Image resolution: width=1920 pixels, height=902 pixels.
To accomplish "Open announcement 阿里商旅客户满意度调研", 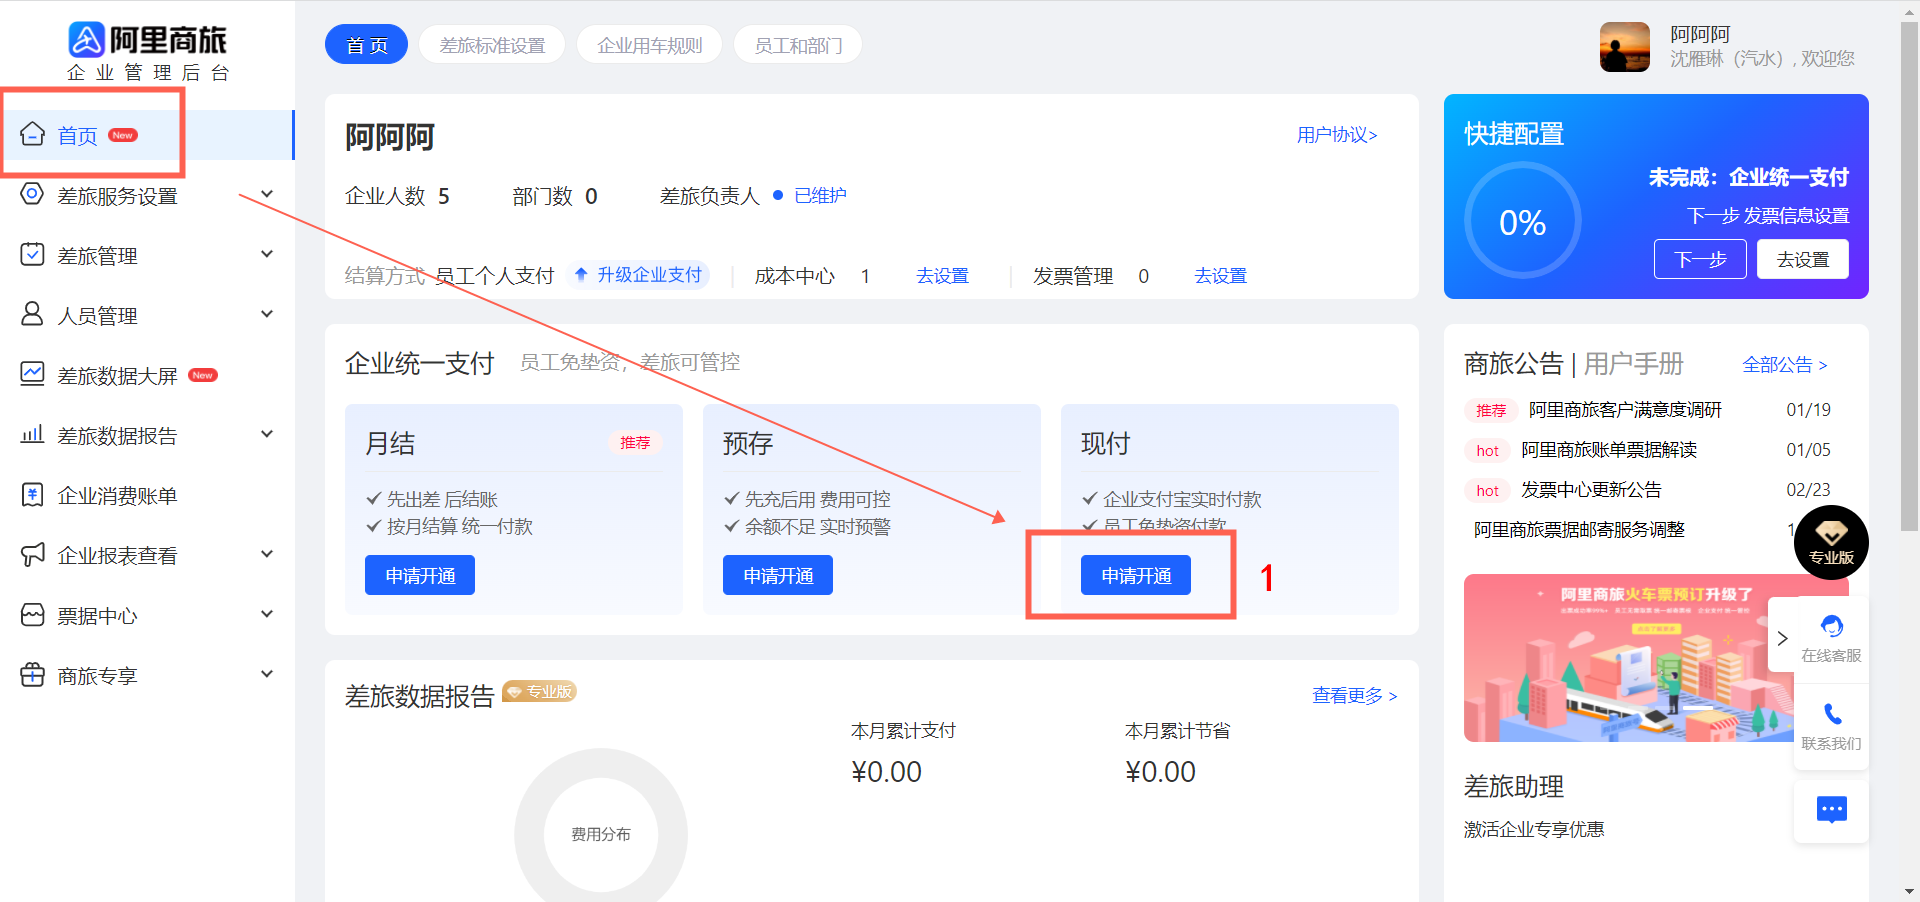I will (1625, 410).
